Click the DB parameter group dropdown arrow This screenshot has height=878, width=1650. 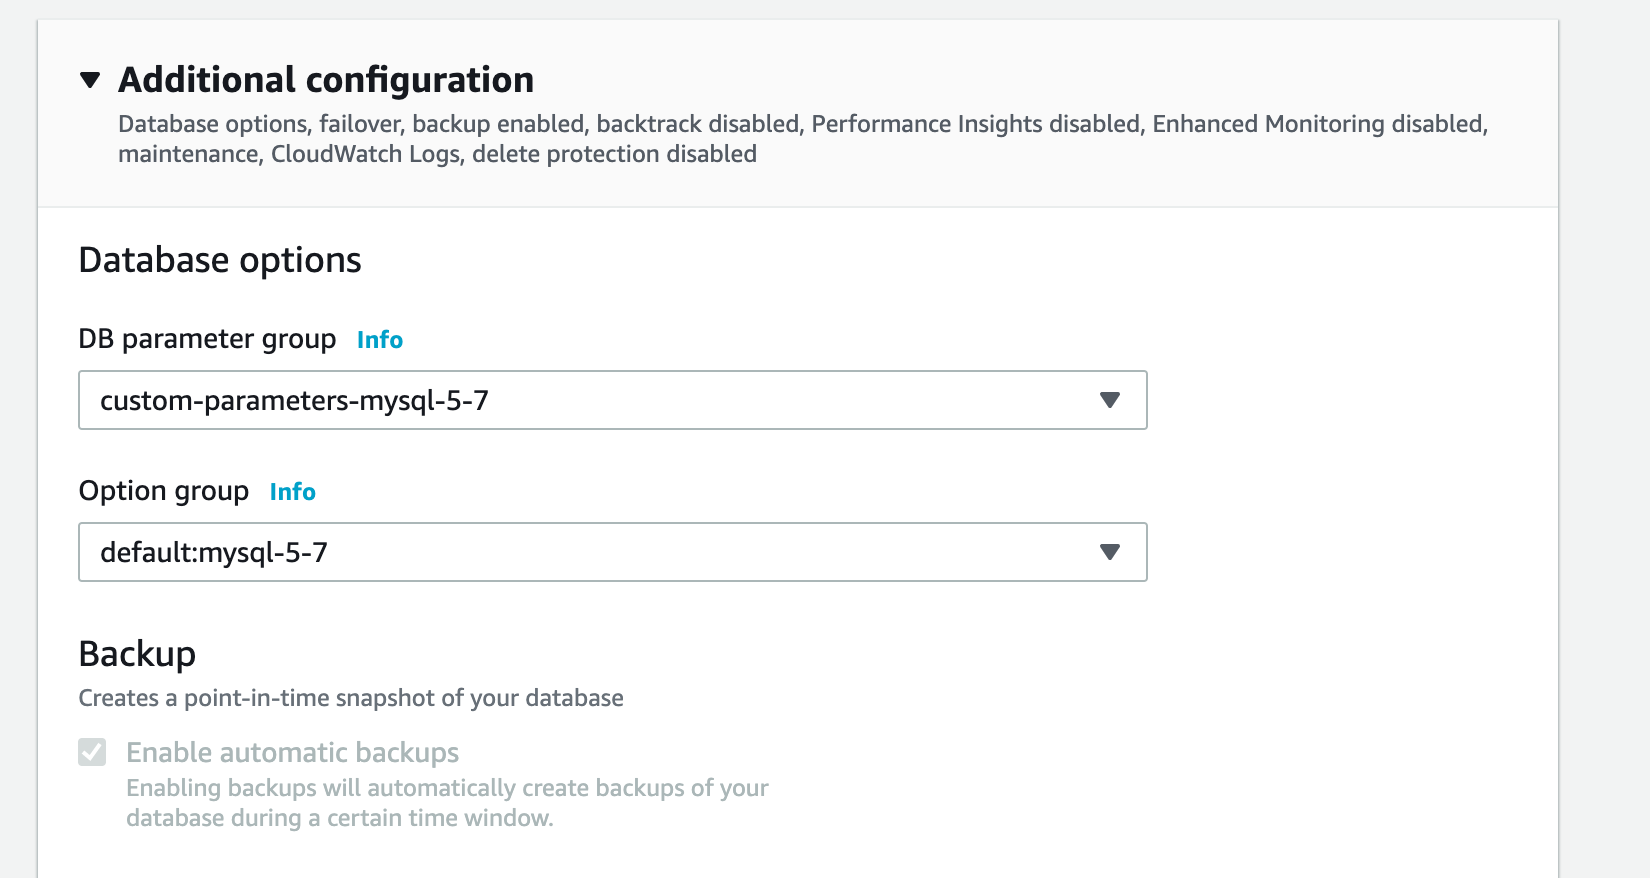pos(1109,400)
